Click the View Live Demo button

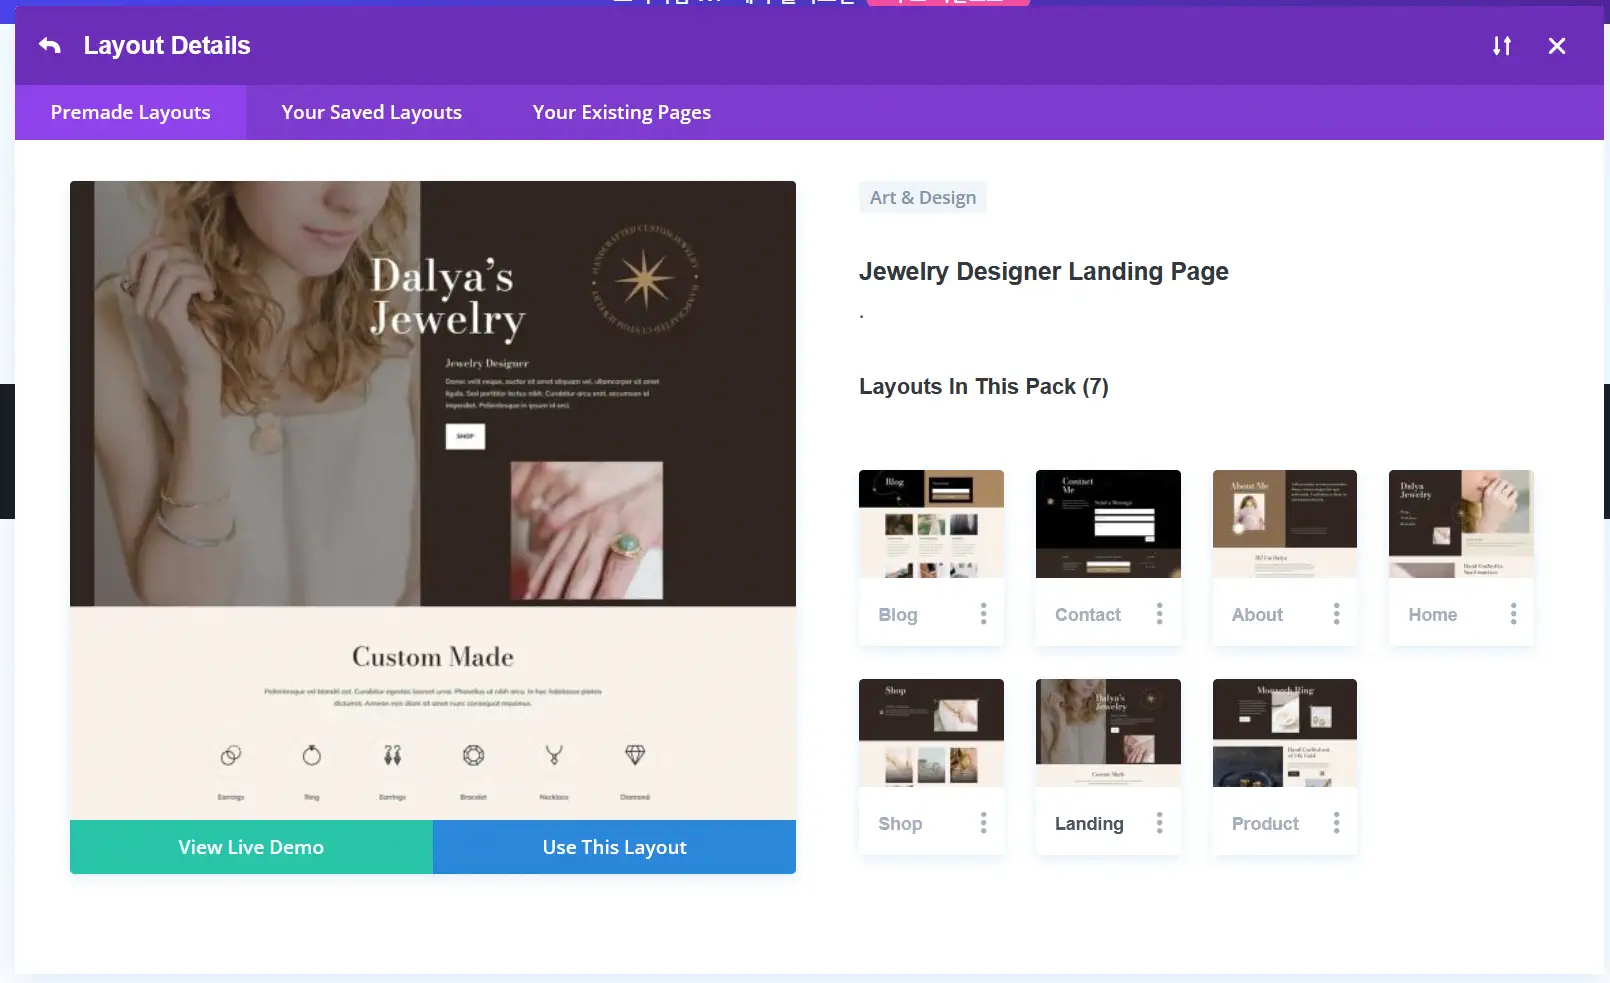click(x=250, y=847)
